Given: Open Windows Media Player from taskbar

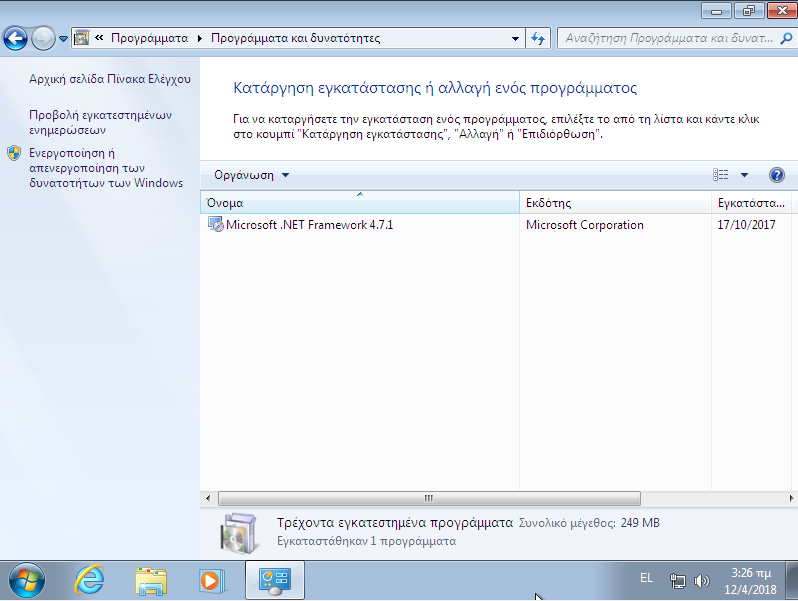Looking at the screenshot, I should pos(212,581).
